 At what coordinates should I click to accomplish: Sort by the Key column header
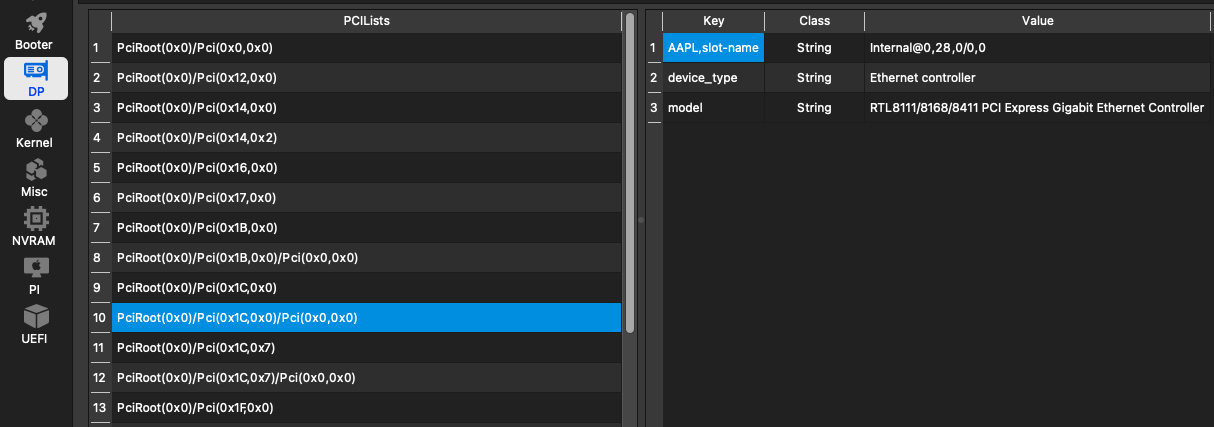713,20
